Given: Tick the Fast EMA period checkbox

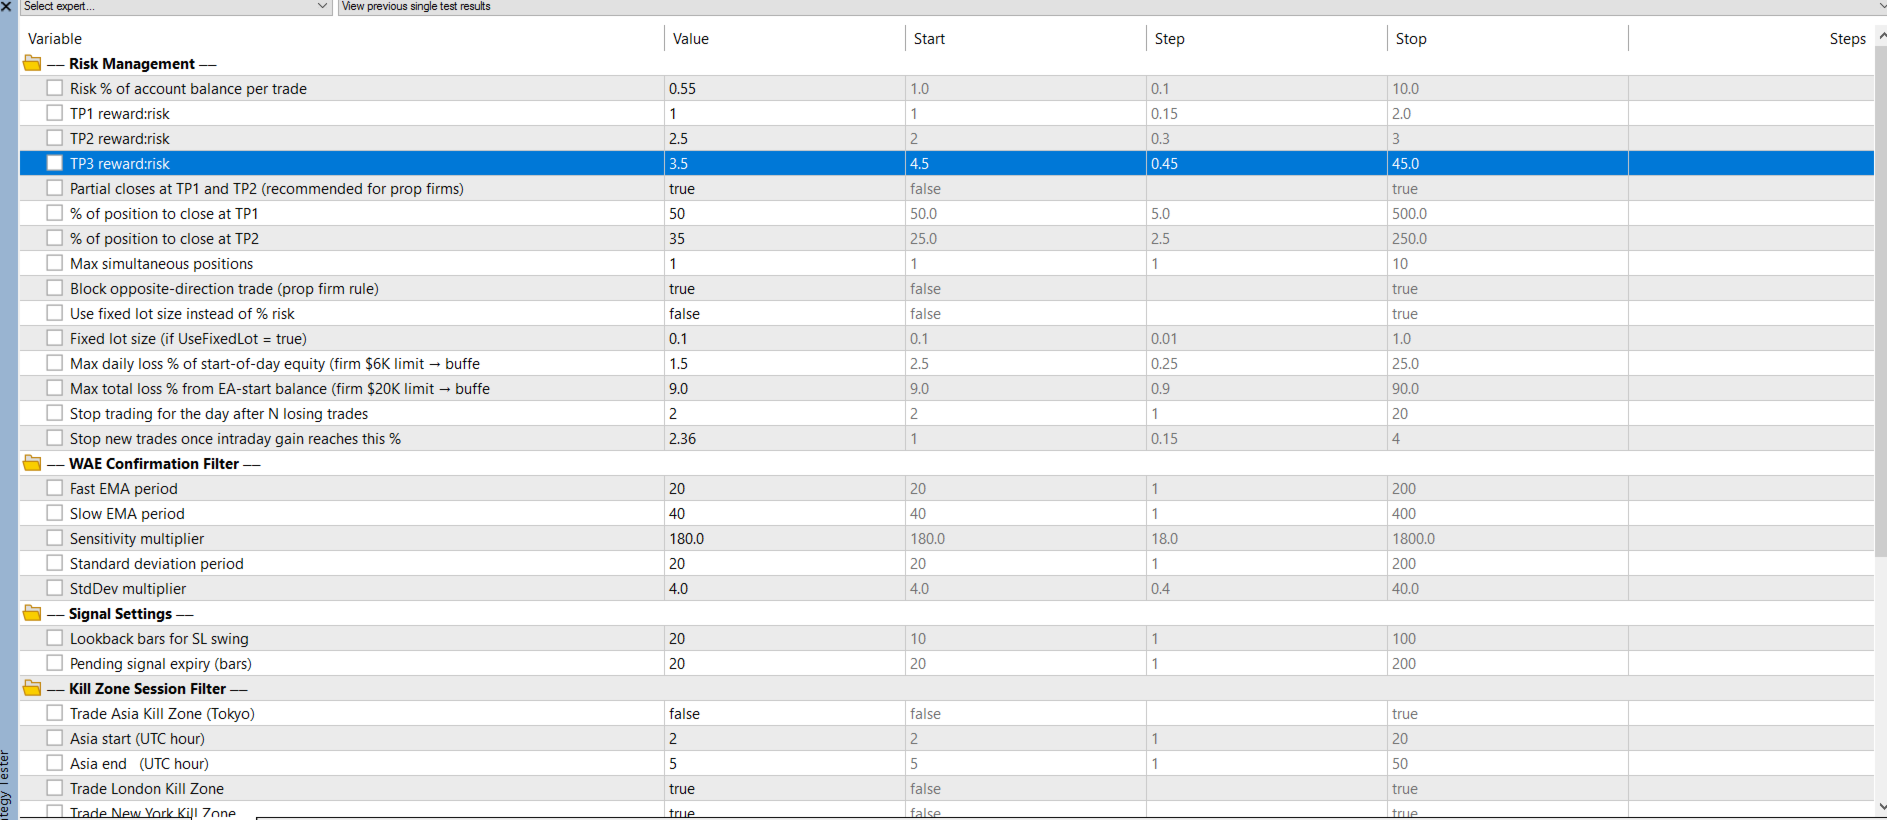Looking at the screenshot, I should (x=55, y=488).
